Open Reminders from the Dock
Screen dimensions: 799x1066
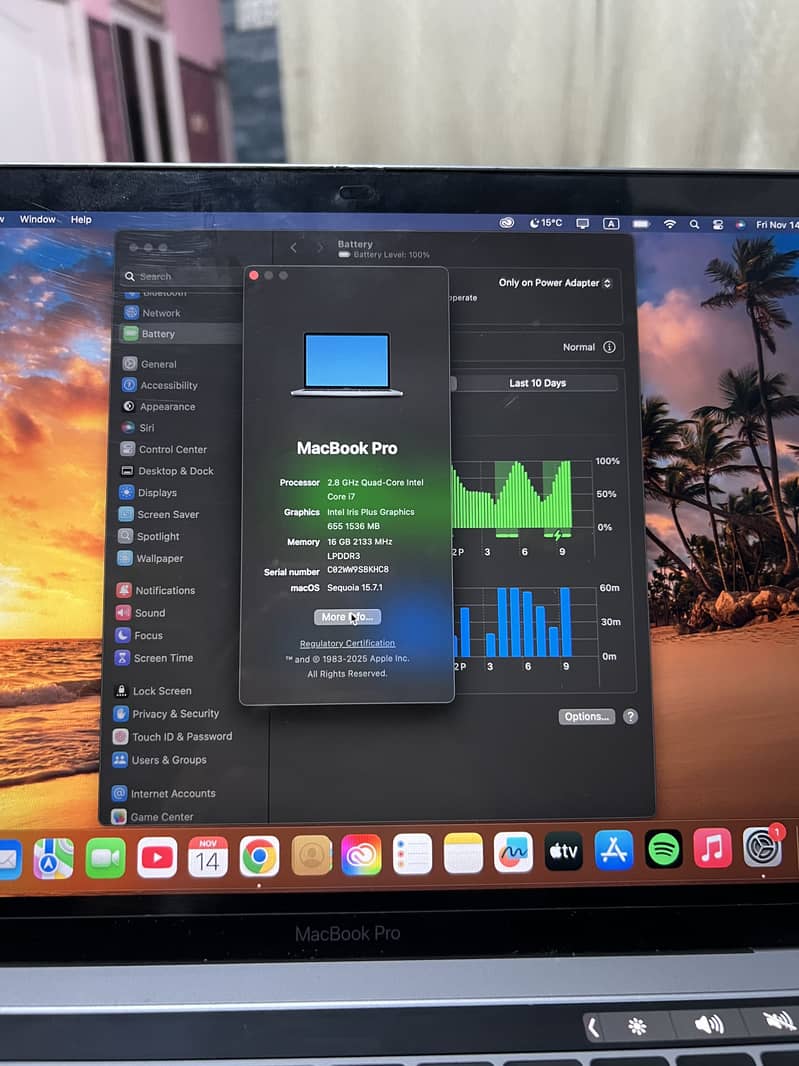pos(412,854)
